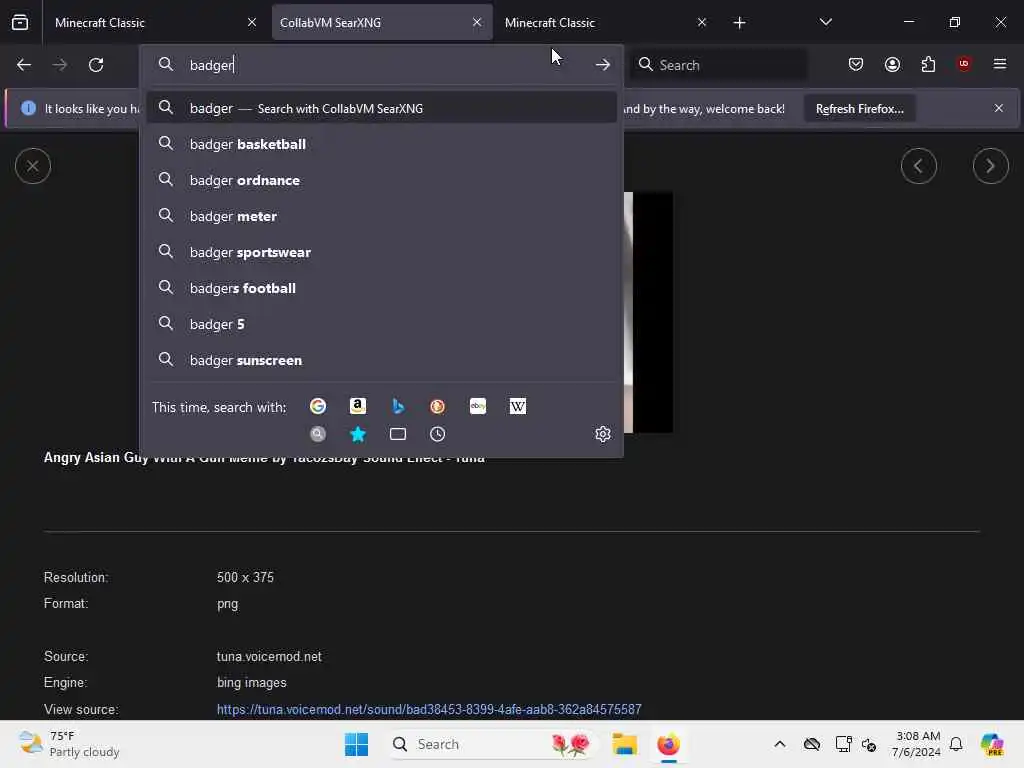Click the address bar text 'badger'
This screenshot has height=768, width=1024.
(x=212, y=65)
